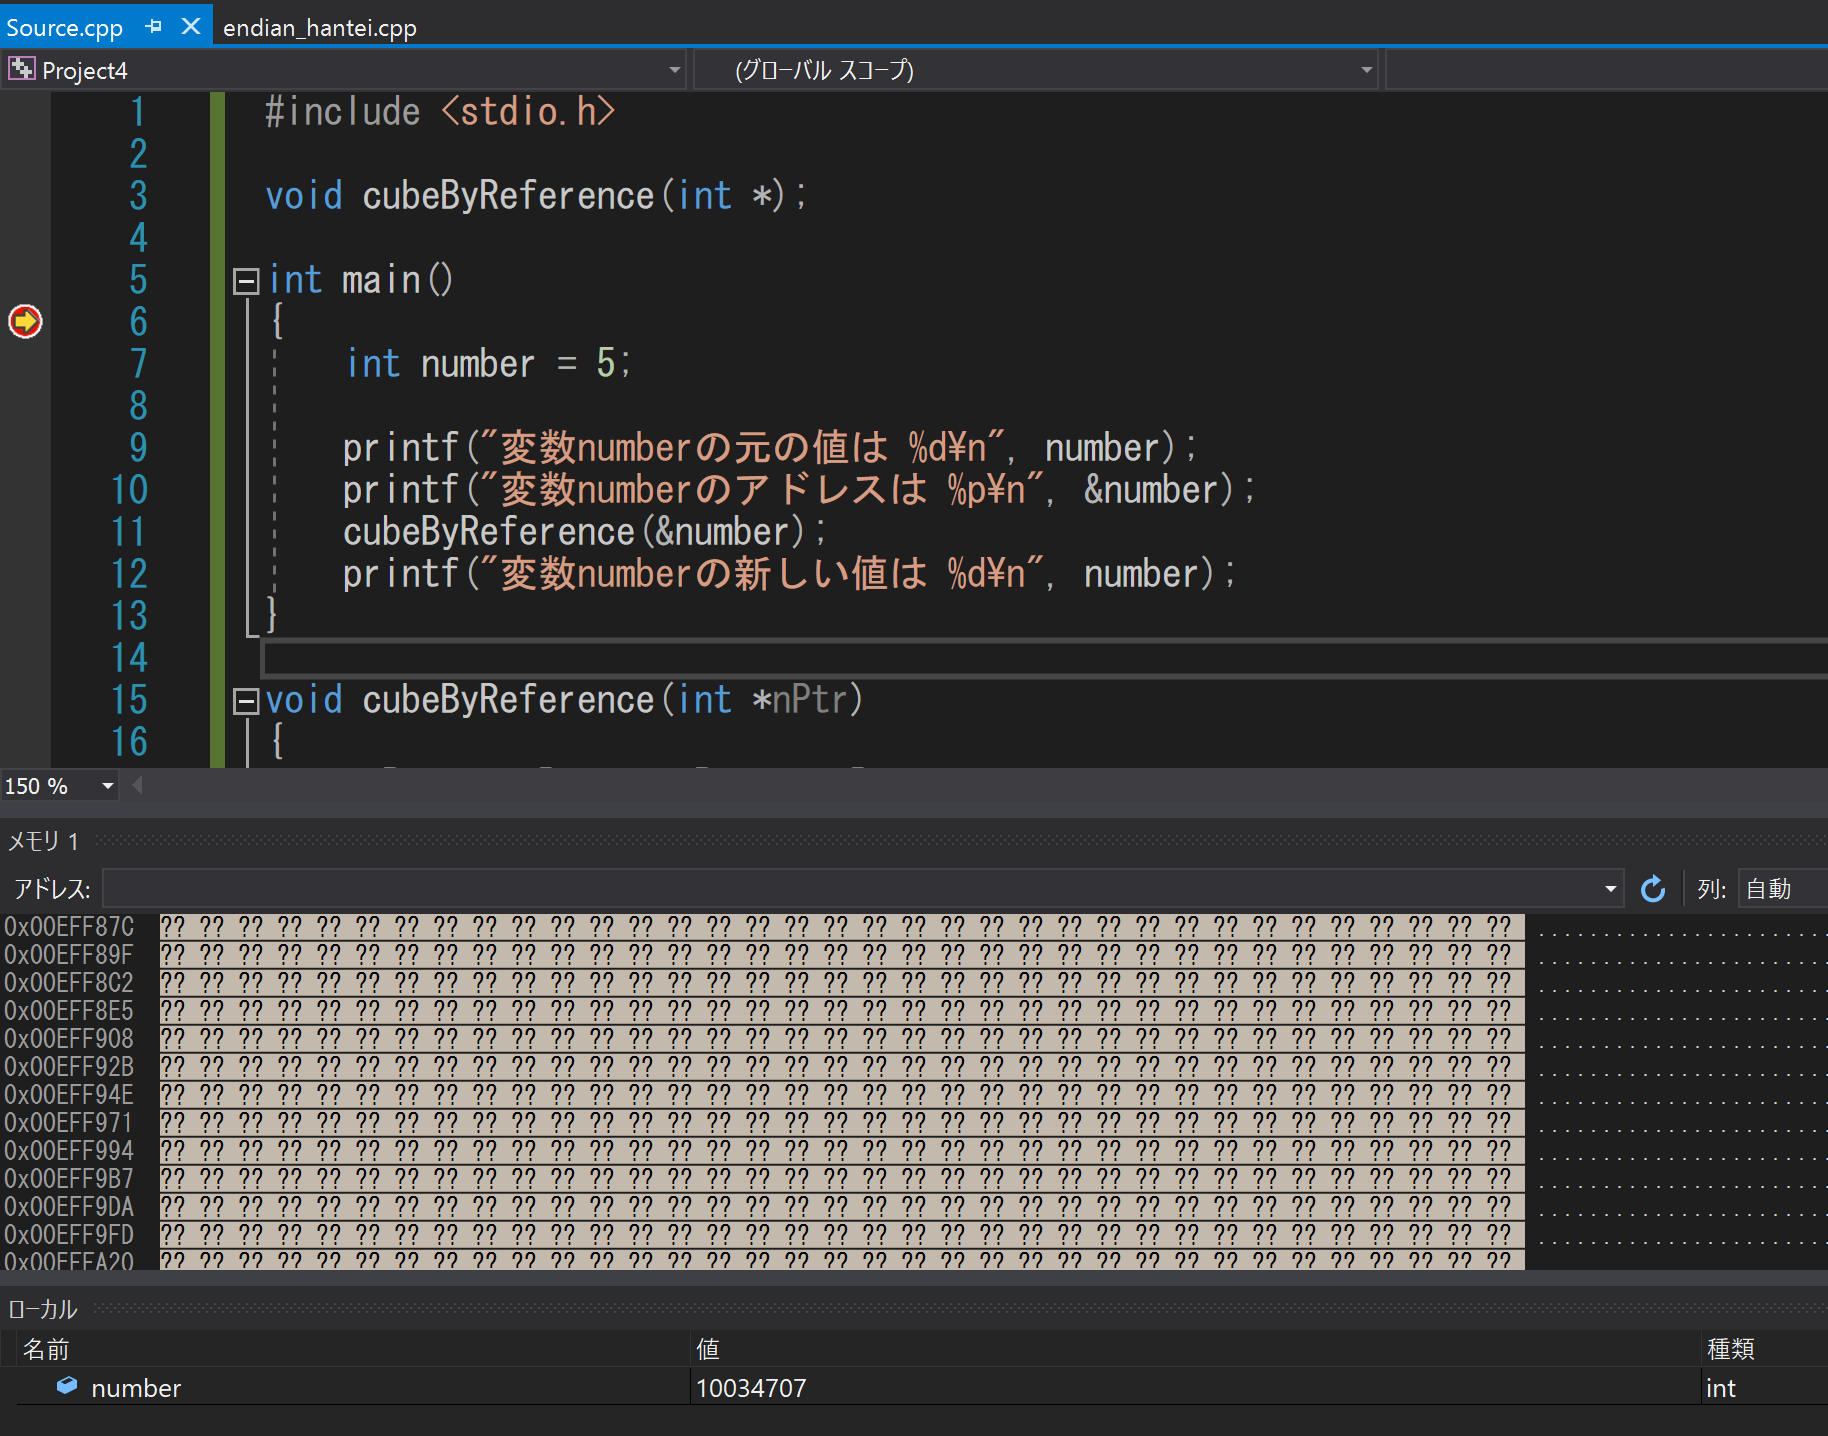Image resolution: width=1828 pixels, height=1436 pixels.
Task: Click memory address 0x00EFF94E
Action: [69, 1095]
